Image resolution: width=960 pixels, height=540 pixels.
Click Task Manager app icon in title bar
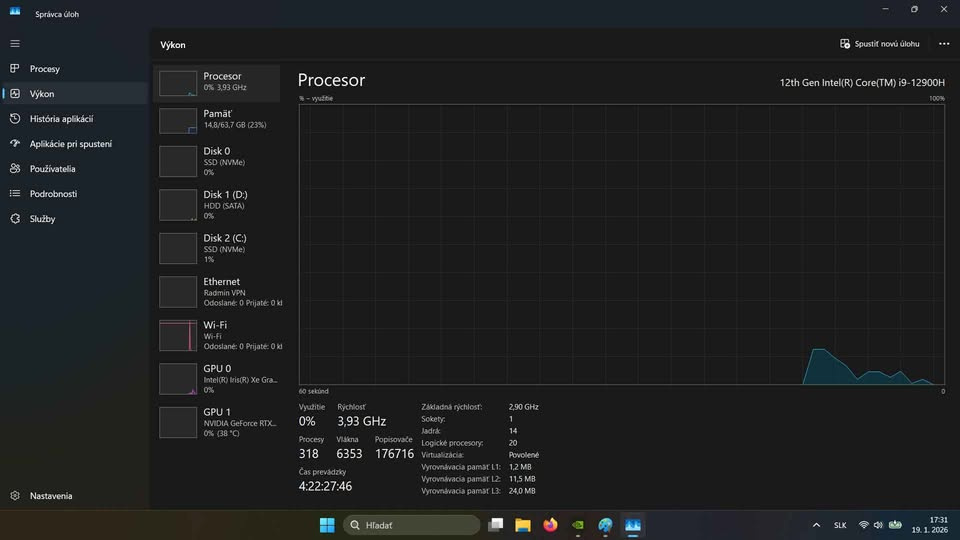pos(15,12)
